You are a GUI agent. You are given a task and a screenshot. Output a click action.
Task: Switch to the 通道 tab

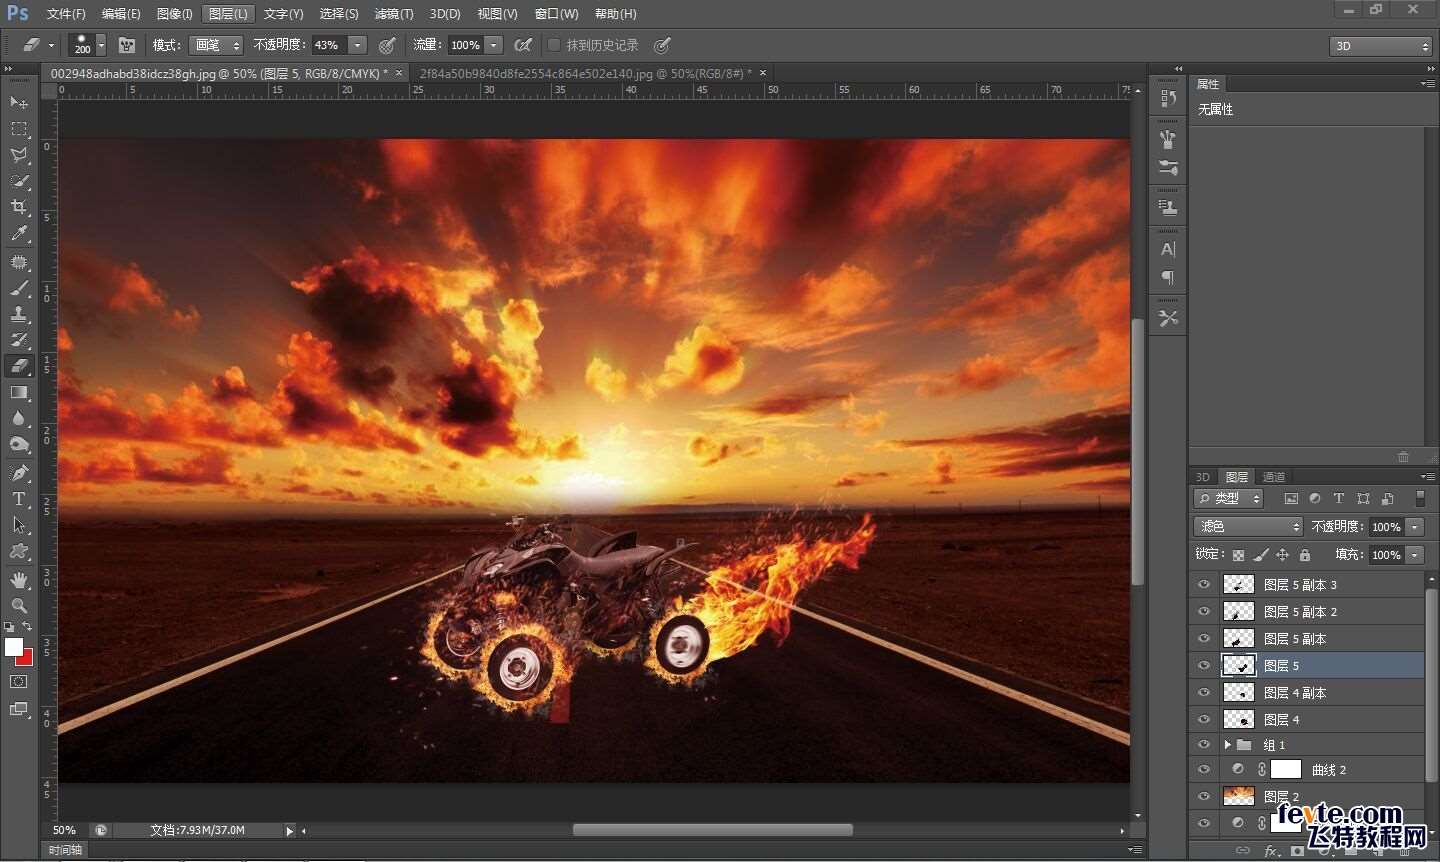point(1274,477)
